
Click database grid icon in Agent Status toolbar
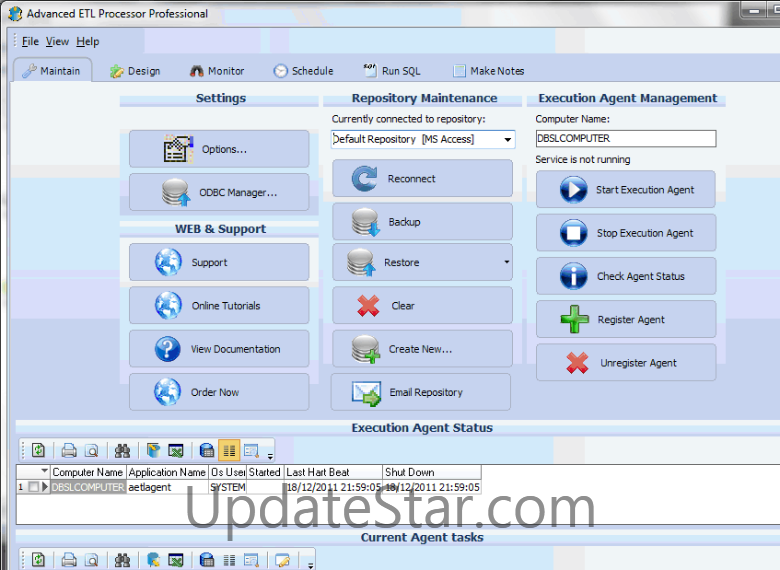coord(206,451)
